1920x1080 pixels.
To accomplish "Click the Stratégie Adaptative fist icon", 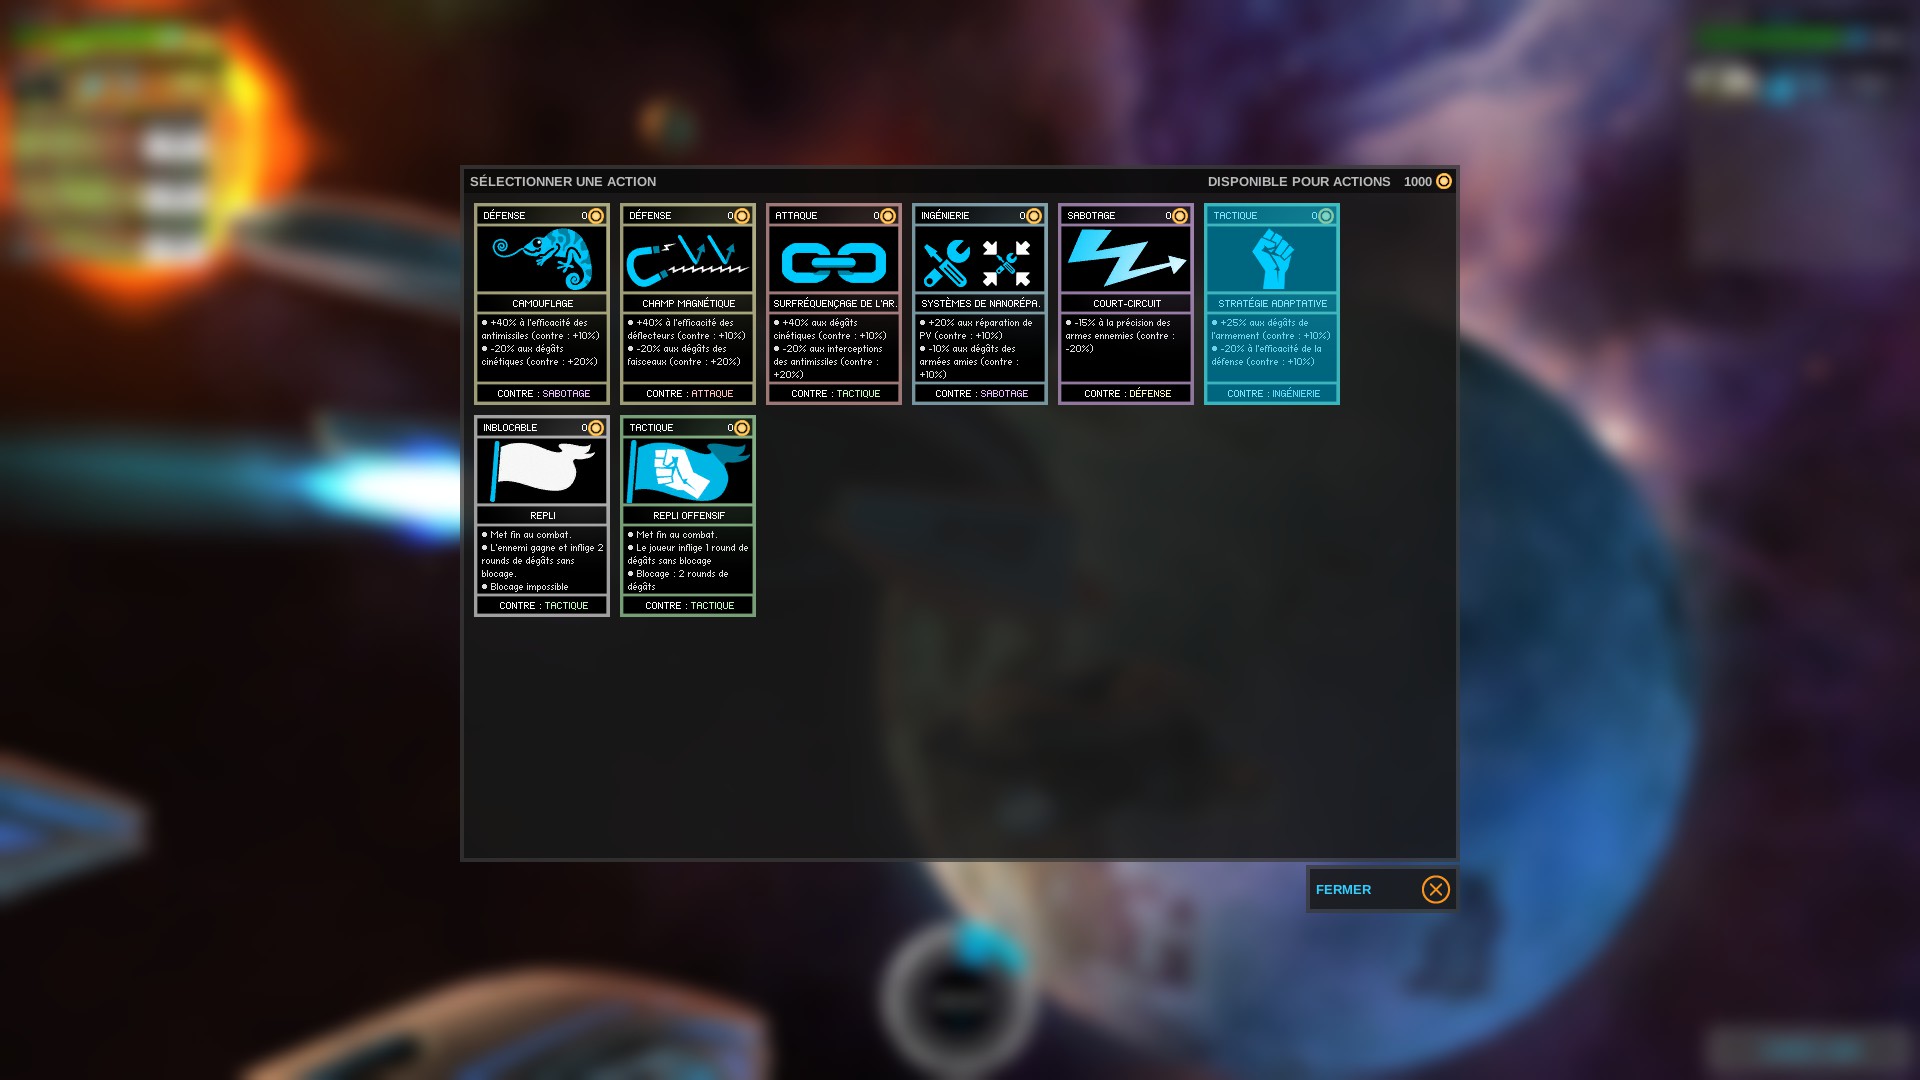I will [1272, 259].
